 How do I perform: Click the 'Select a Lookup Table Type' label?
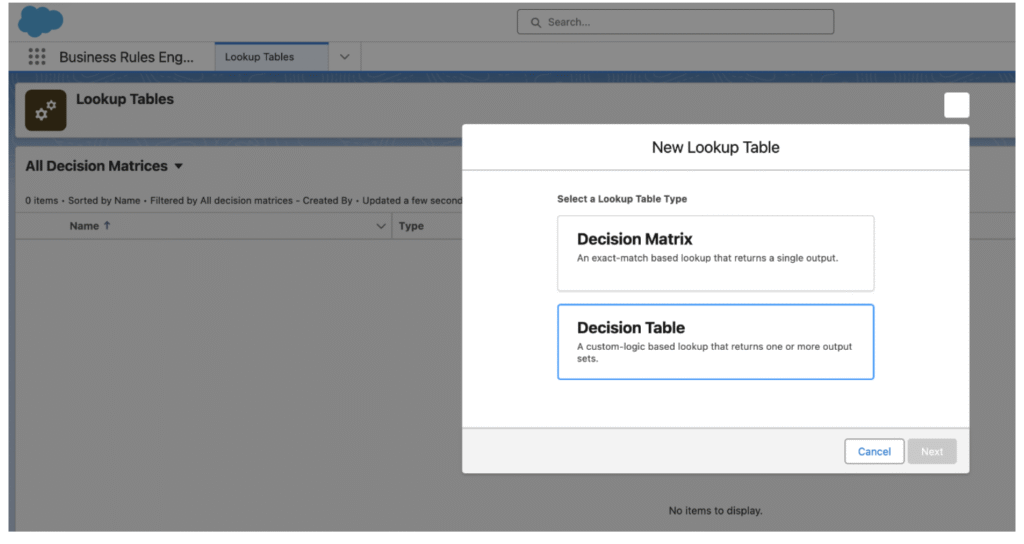point(622,199)
